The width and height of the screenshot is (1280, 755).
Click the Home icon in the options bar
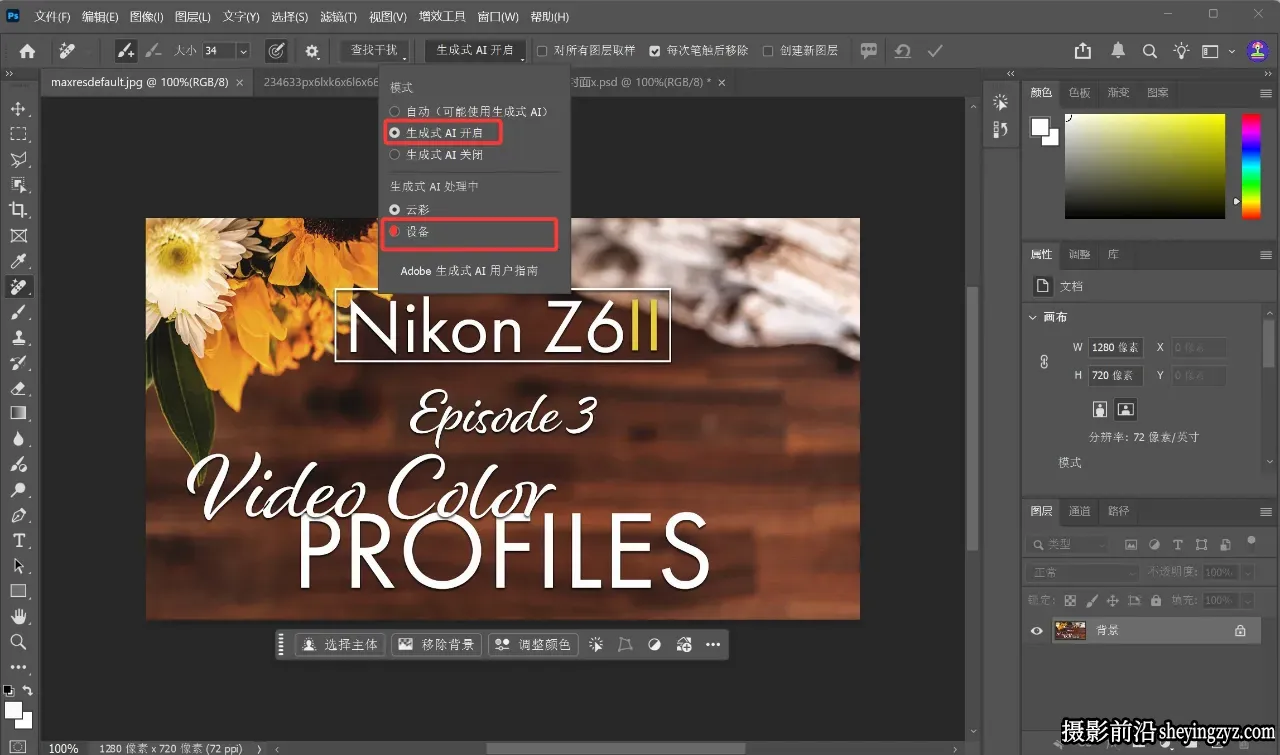[27, 51]
